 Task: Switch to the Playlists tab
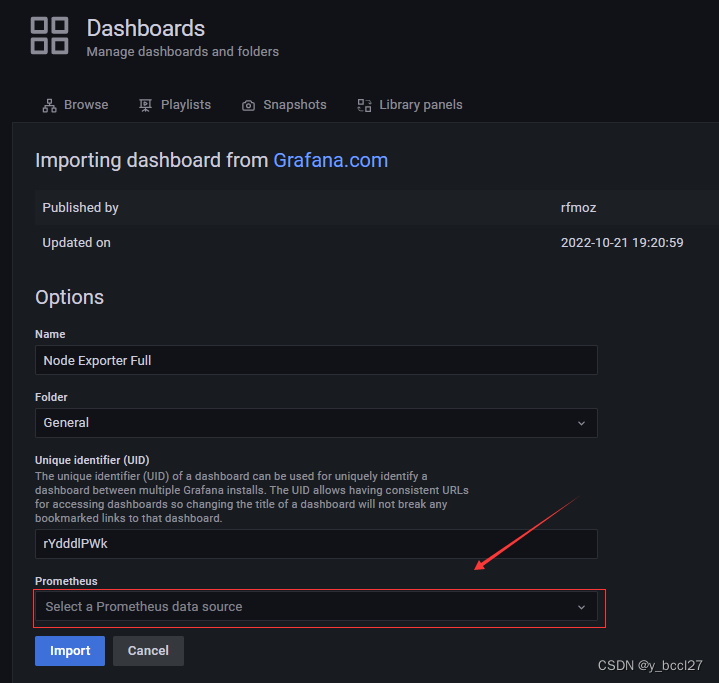tap(175, 105)
